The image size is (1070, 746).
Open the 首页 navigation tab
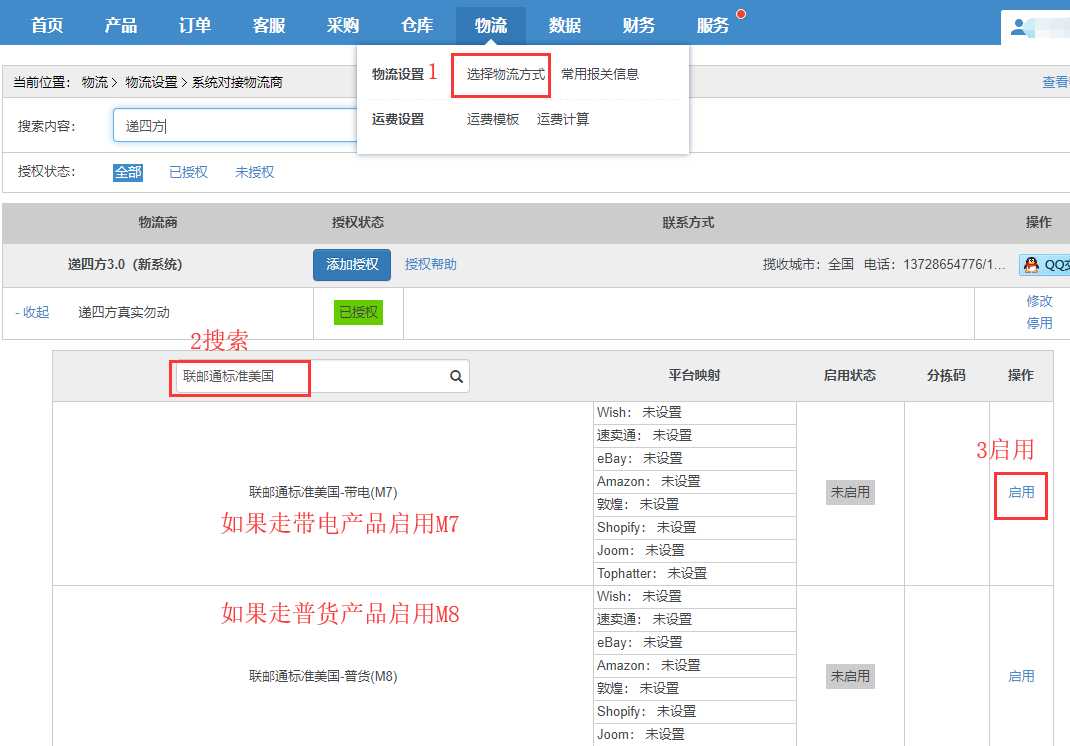pos(47,25)
